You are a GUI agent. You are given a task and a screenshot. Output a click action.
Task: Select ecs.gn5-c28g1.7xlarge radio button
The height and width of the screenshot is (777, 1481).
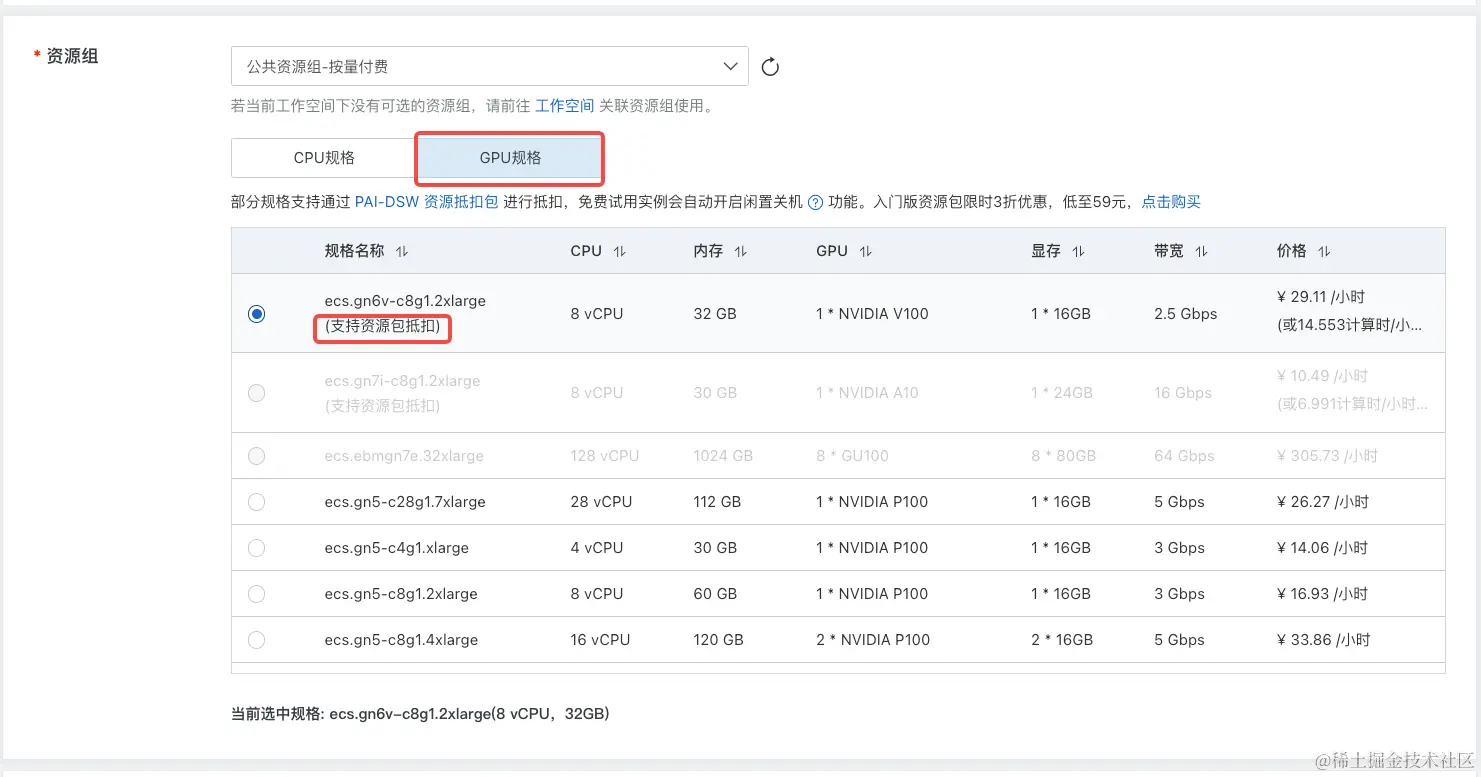[257, 502]
